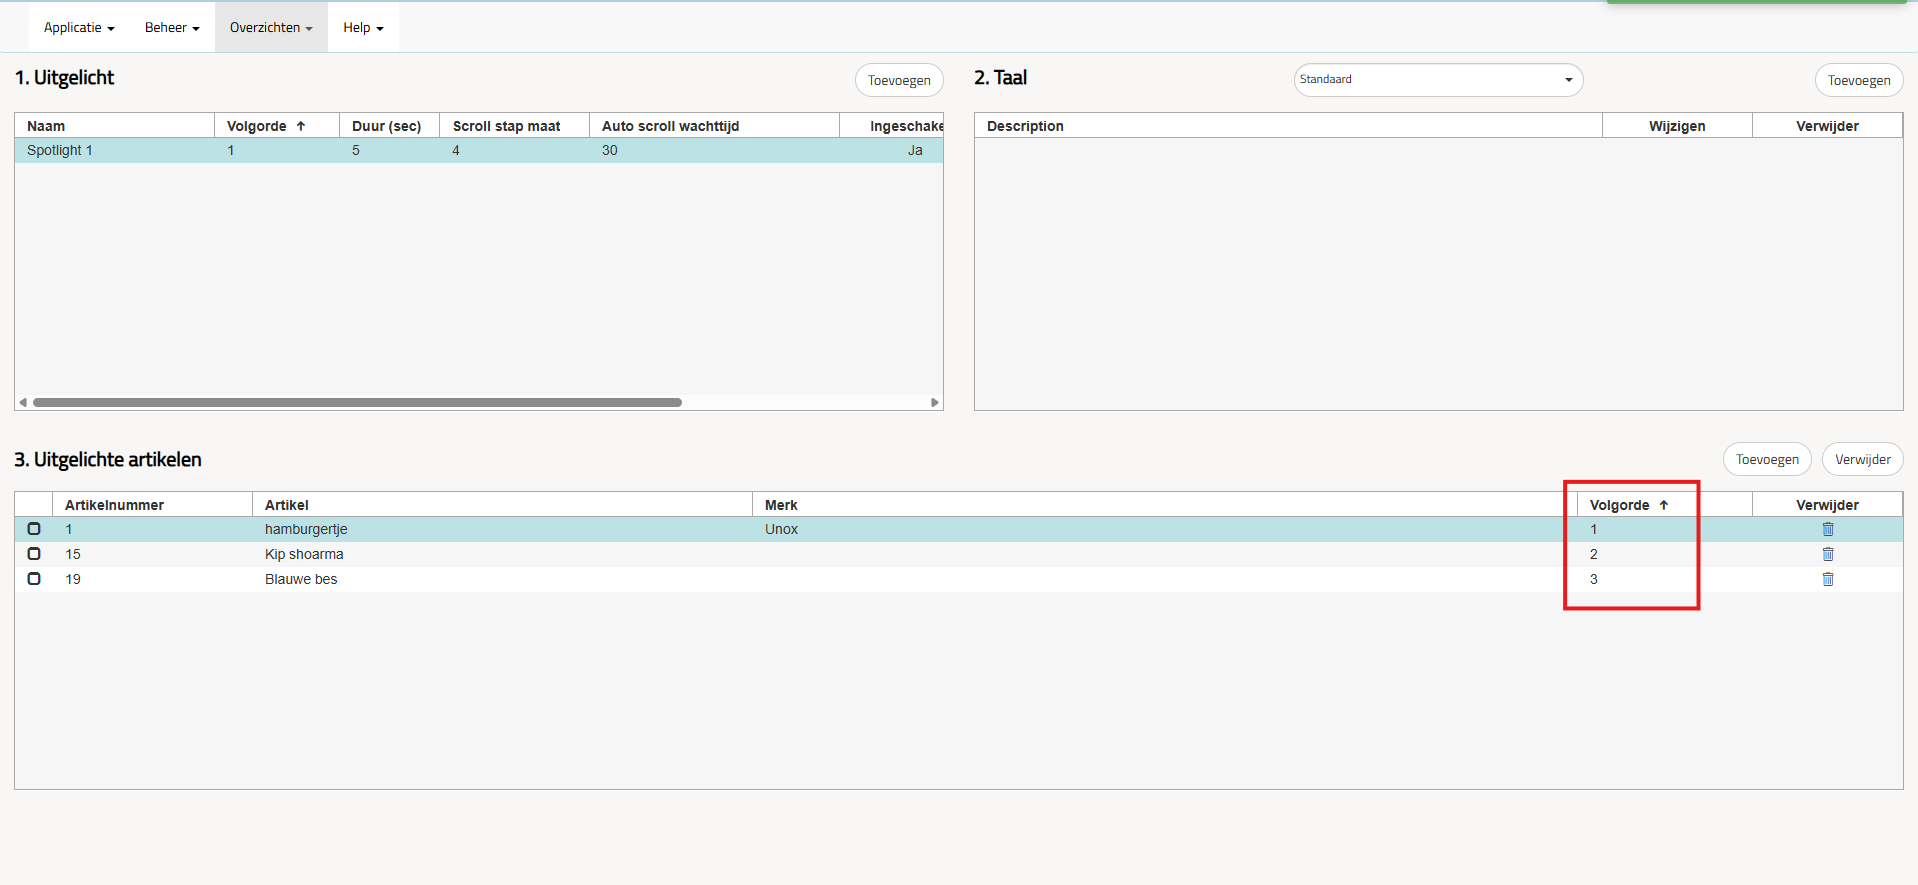Click the Uitgelicht table horizontal scrollbar thumb
The height and width of the screenshot is (885, 1918).
[357, 402]
